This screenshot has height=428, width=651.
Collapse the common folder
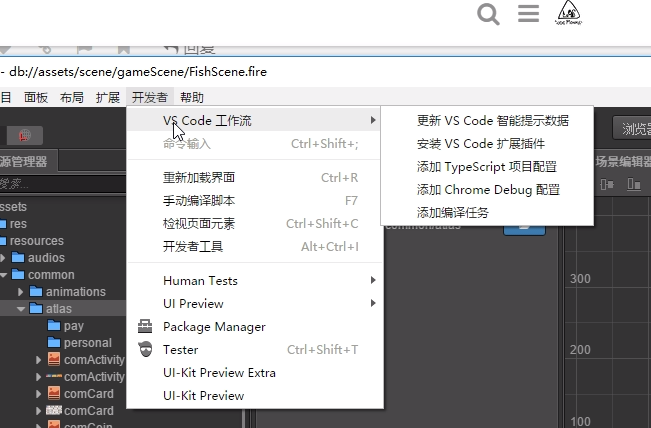[4, 275]
